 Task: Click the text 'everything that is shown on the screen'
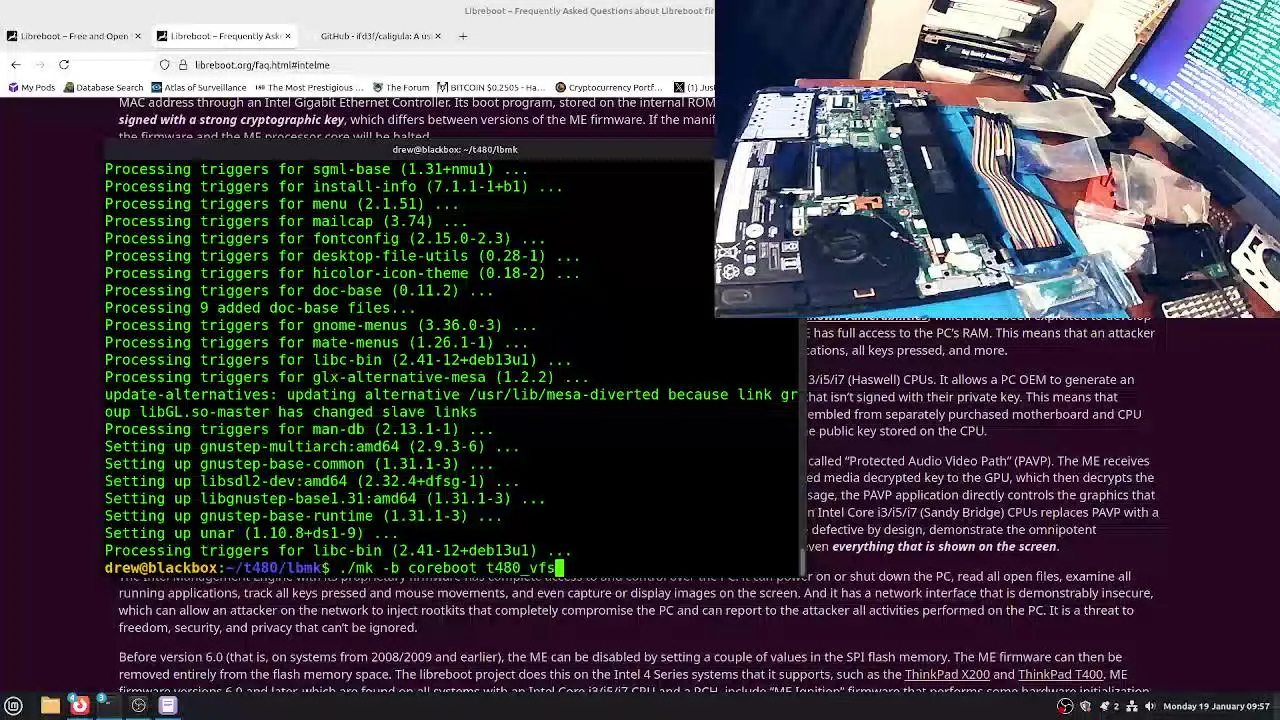click(x=944, y=547)
